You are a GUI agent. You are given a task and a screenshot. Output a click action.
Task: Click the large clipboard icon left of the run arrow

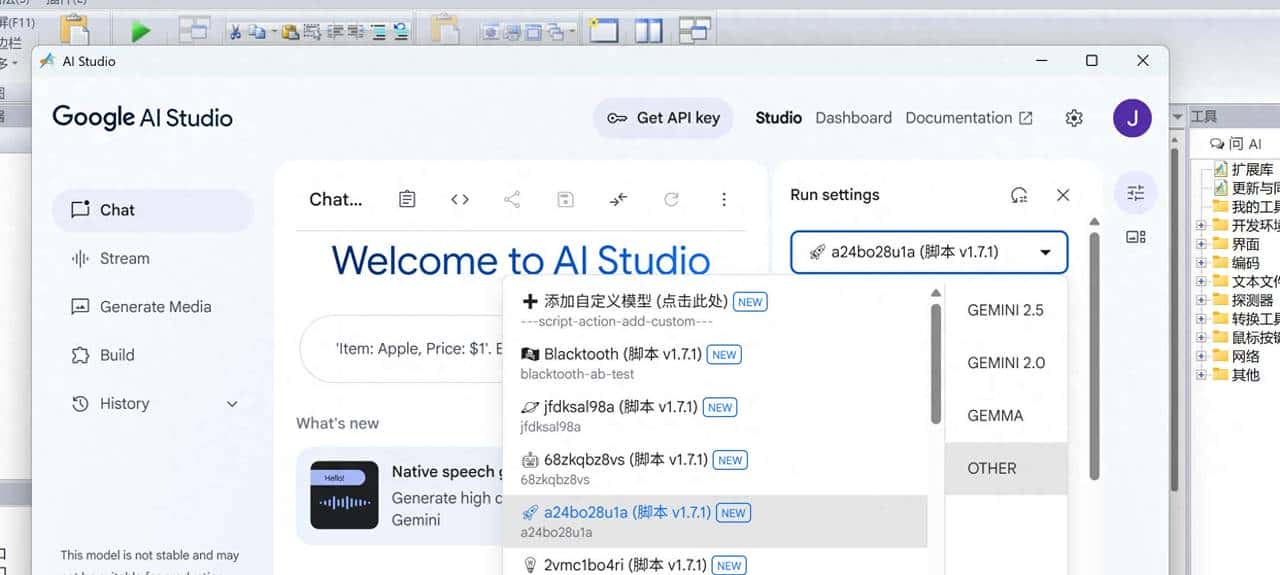pos(74,30)
